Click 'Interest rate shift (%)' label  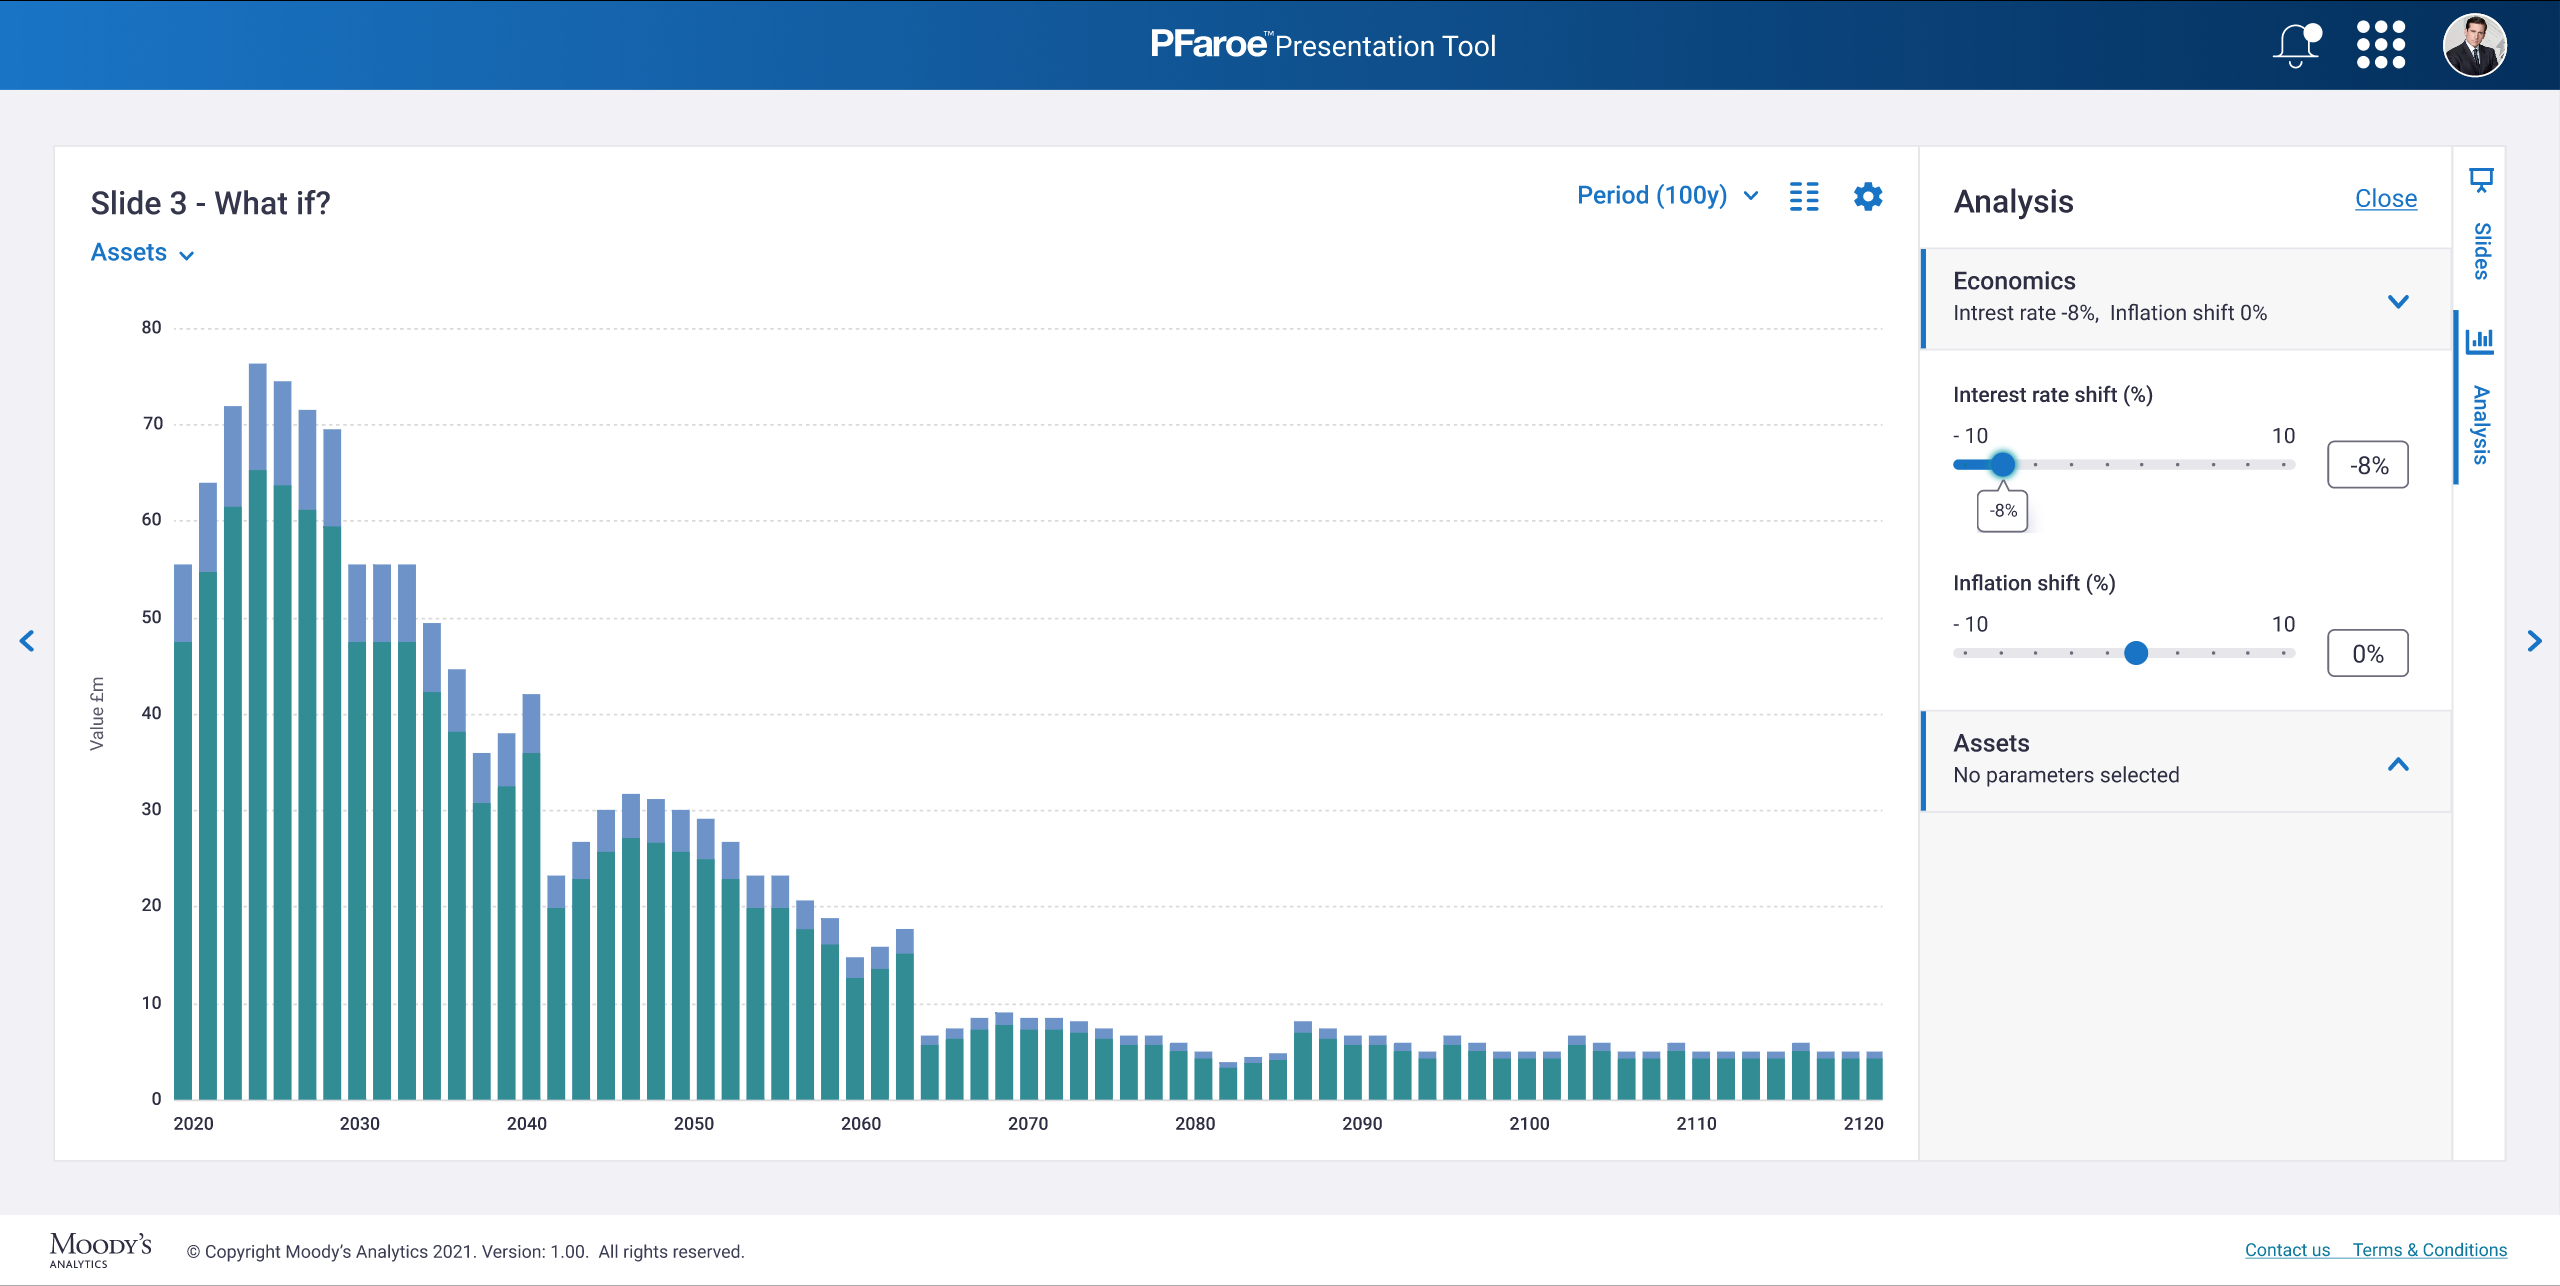tap(2052, 395)
